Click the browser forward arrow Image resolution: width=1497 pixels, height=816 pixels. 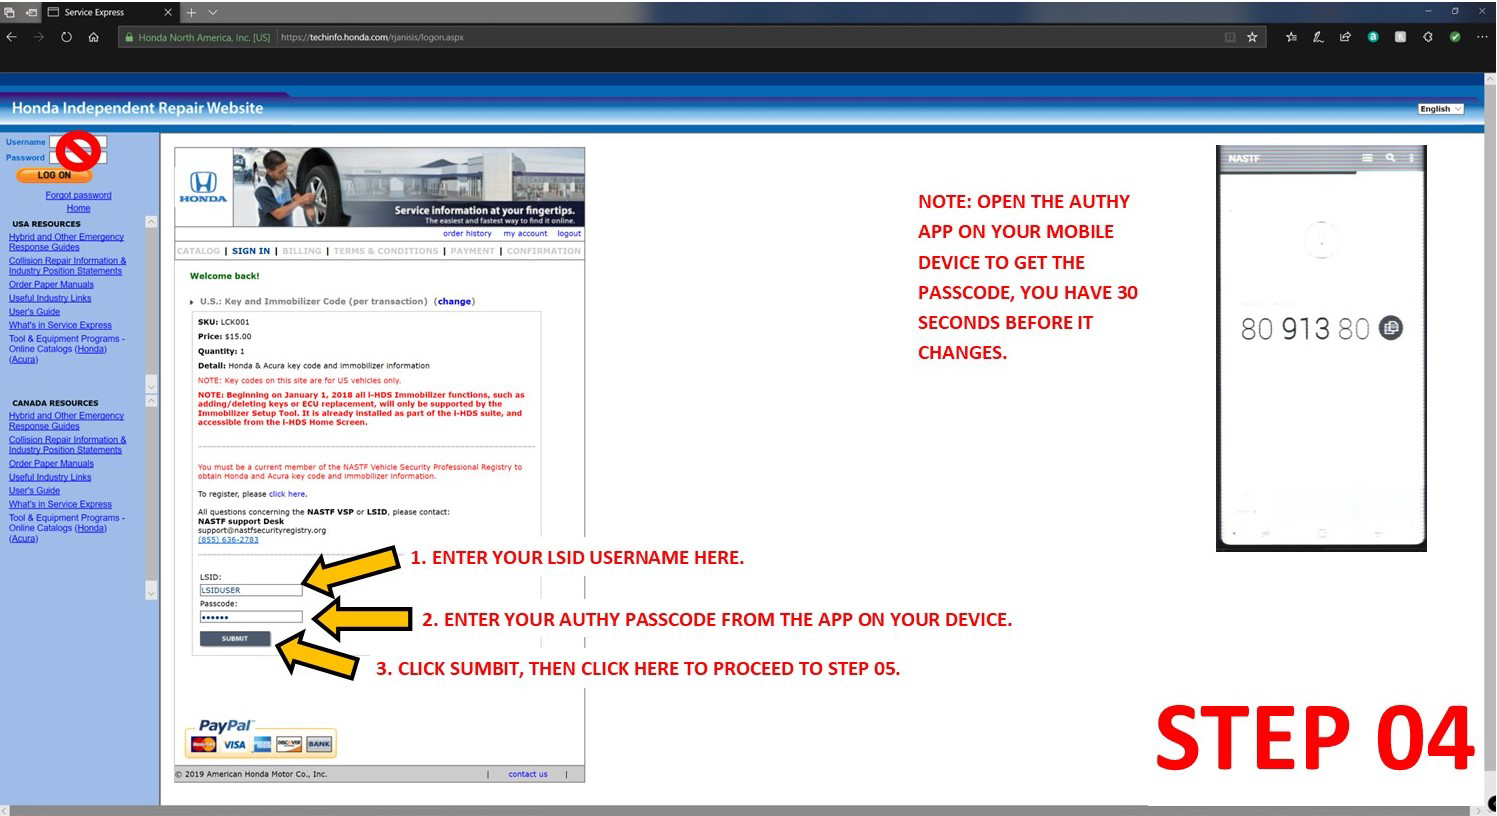(x=38, y=37)
